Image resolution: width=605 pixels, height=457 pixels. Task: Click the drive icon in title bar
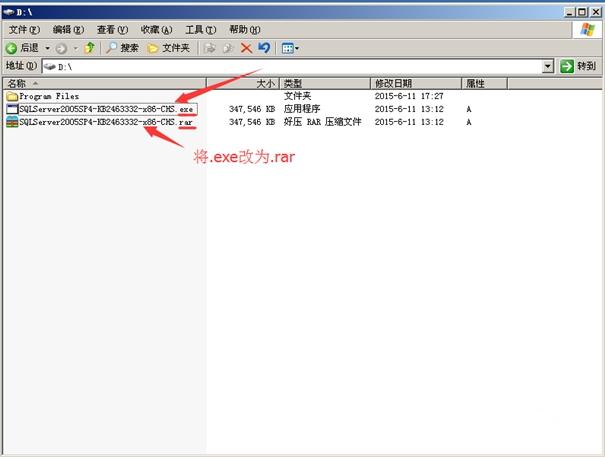8,12
